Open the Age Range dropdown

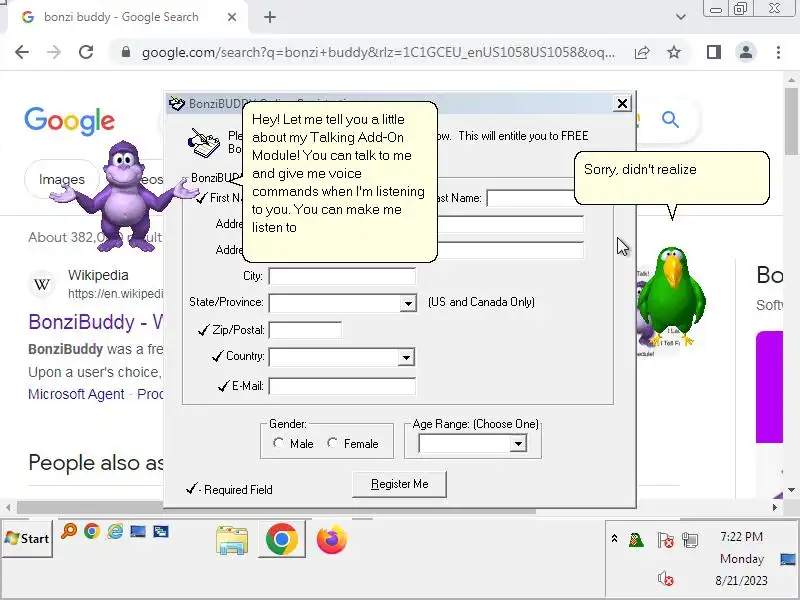tap(518, 443)
